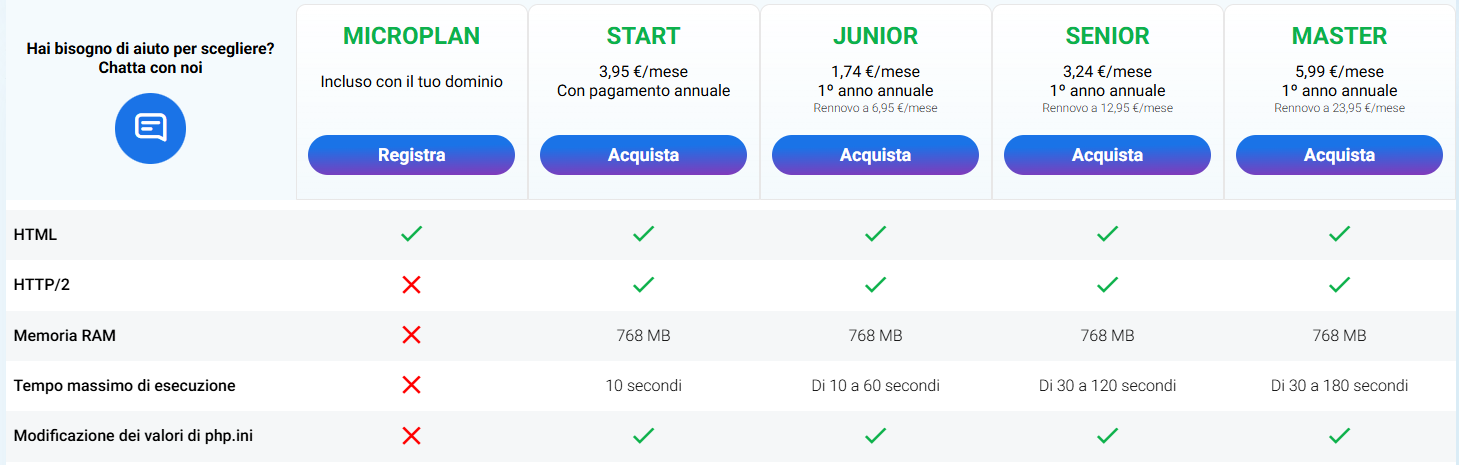
Task: Click the JUNIOR HTML green checkmark
Action: click(x=875, y=234)
